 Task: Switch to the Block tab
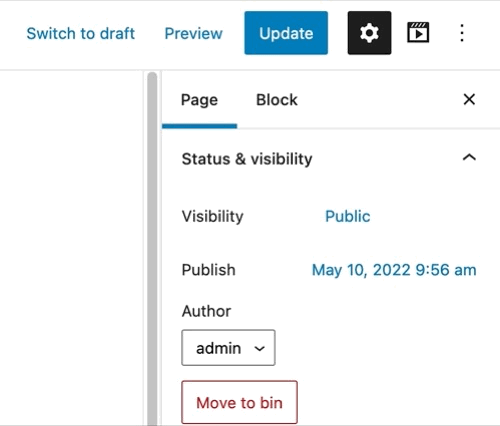coord(277,100)
